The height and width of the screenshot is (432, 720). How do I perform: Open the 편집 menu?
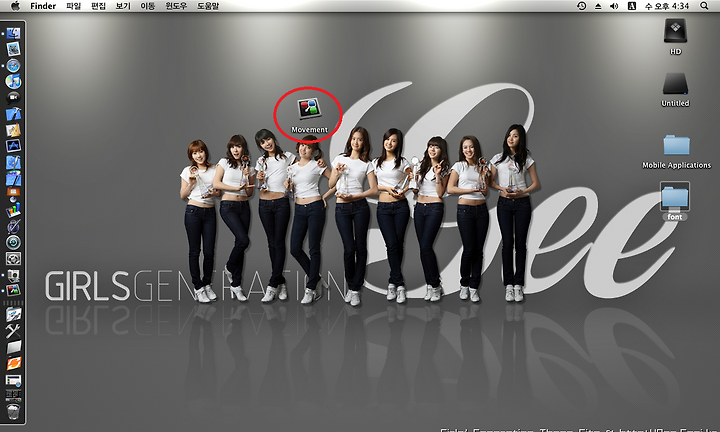(98, 6)
